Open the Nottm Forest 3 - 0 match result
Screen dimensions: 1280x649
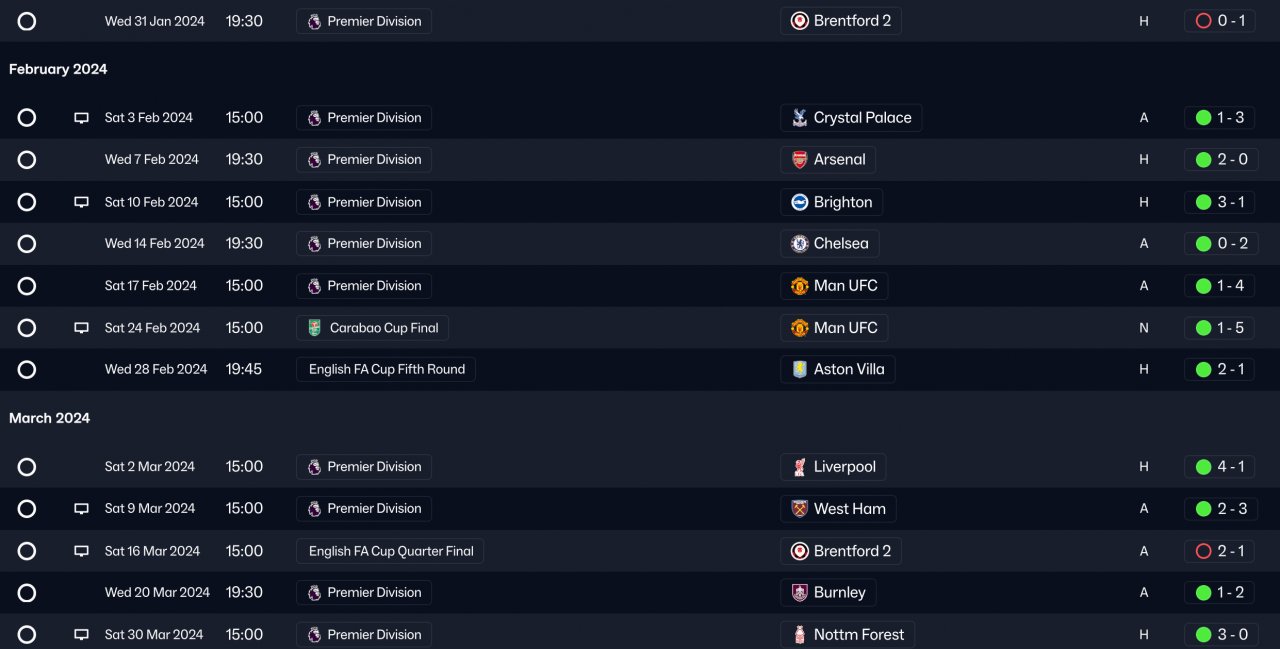1221,635
